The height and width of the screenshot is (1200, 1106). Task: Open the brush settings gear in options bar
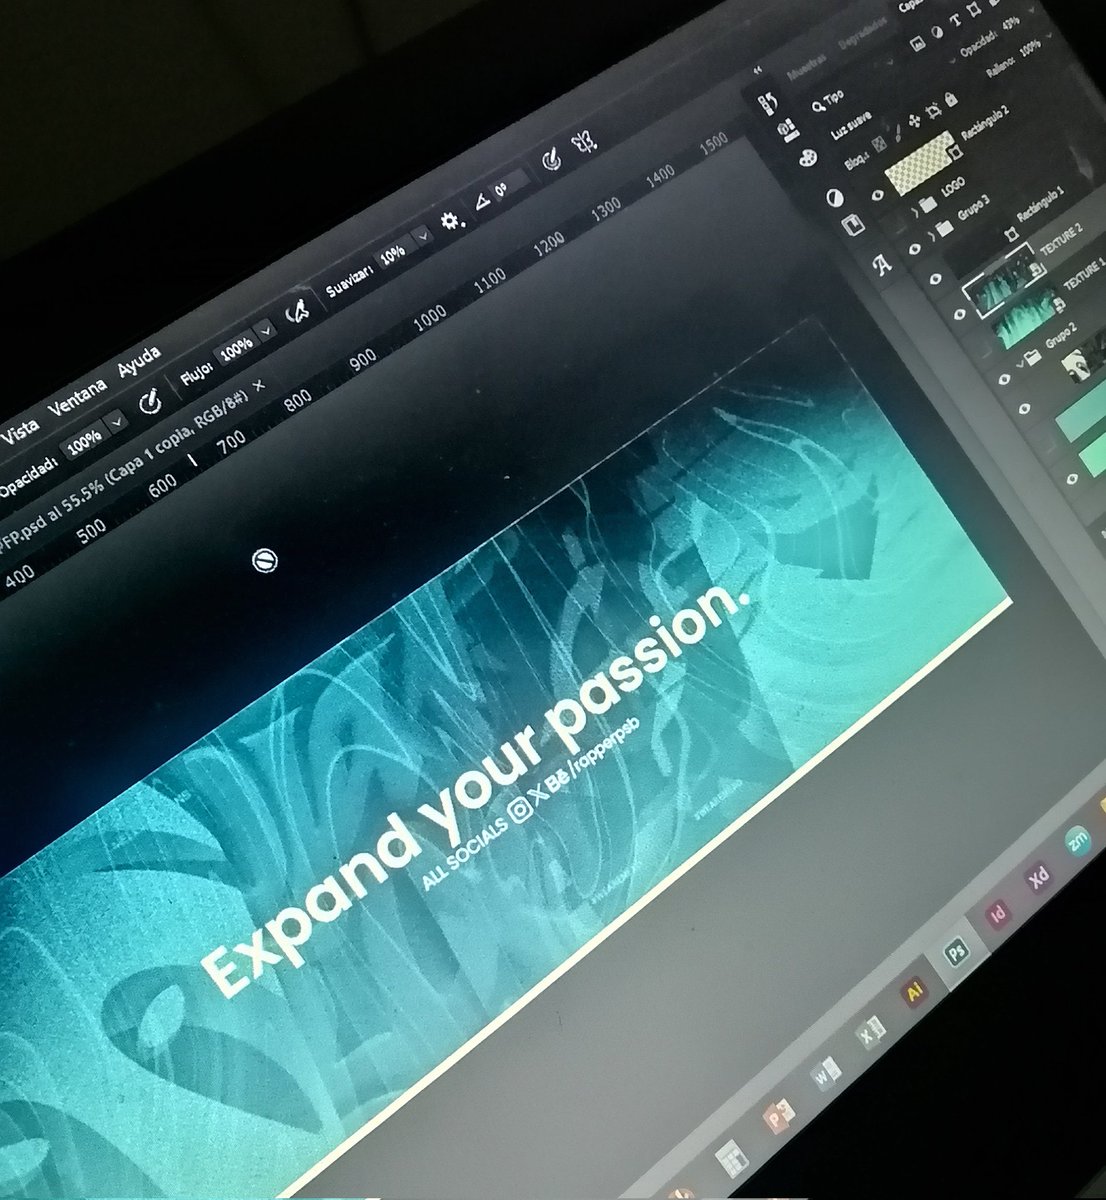[x=451, y=220]
